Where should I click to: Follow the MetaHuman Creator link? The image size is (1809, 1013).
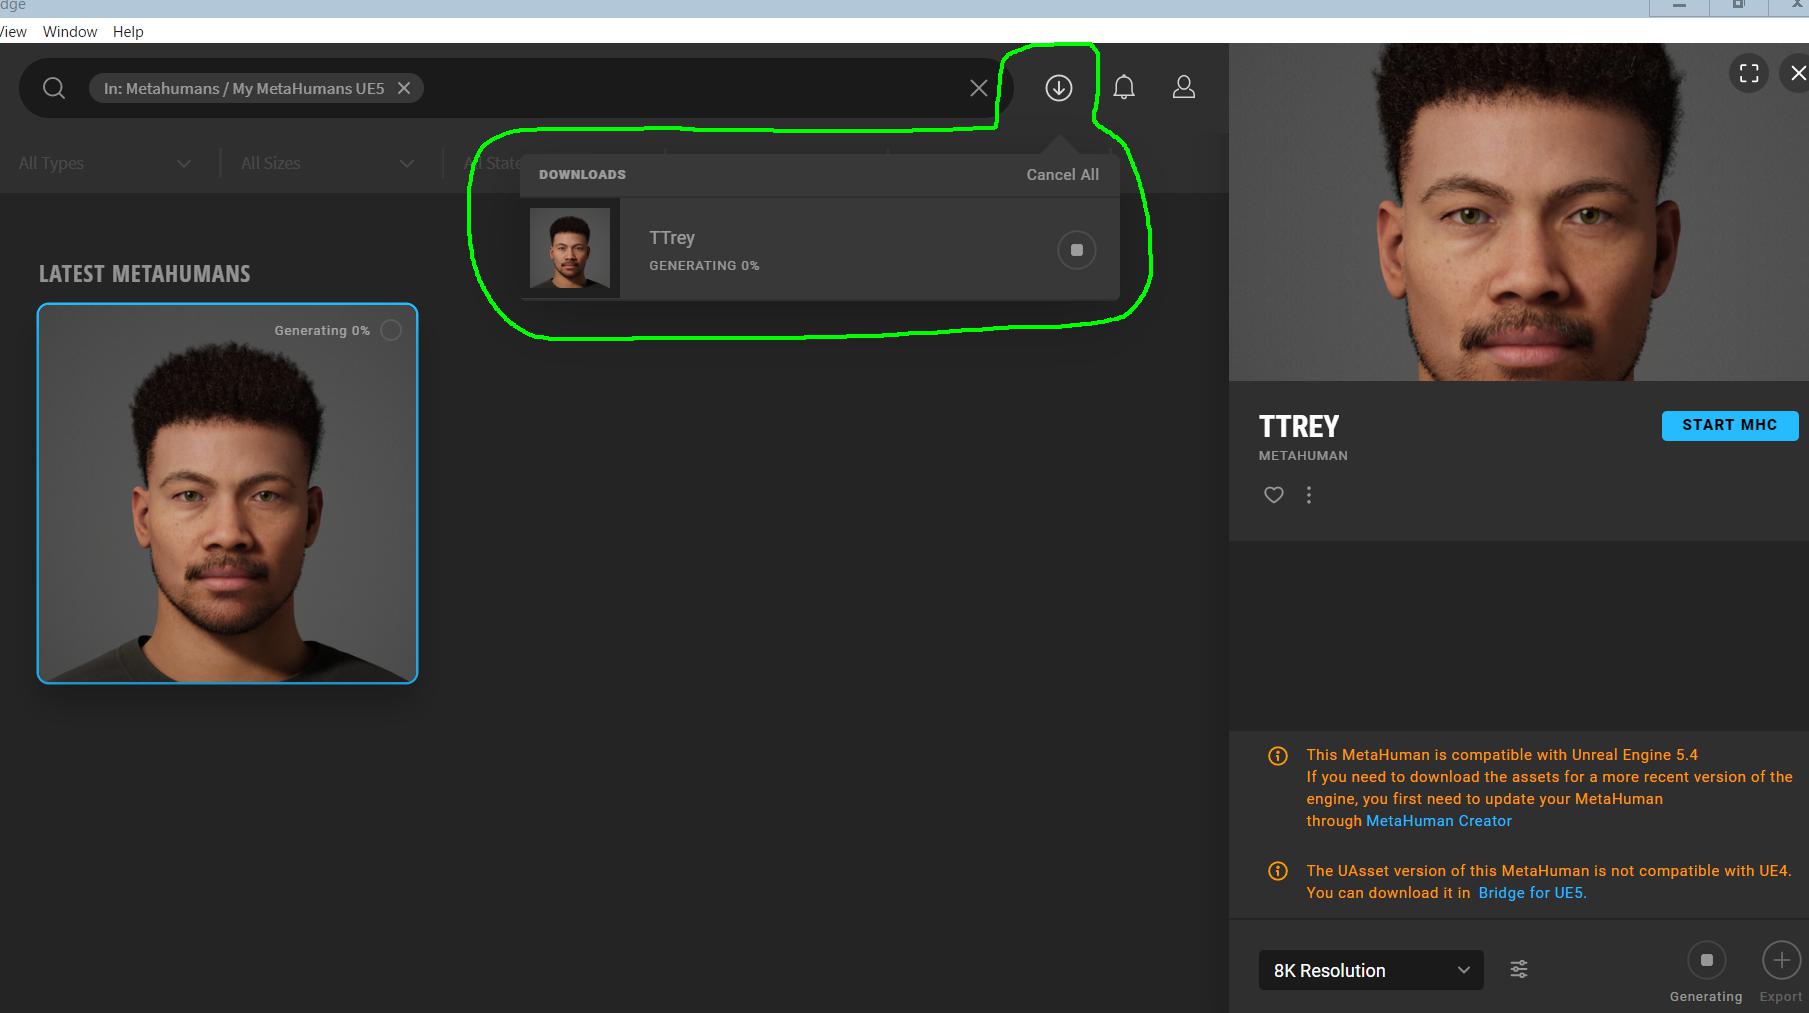1438,821
